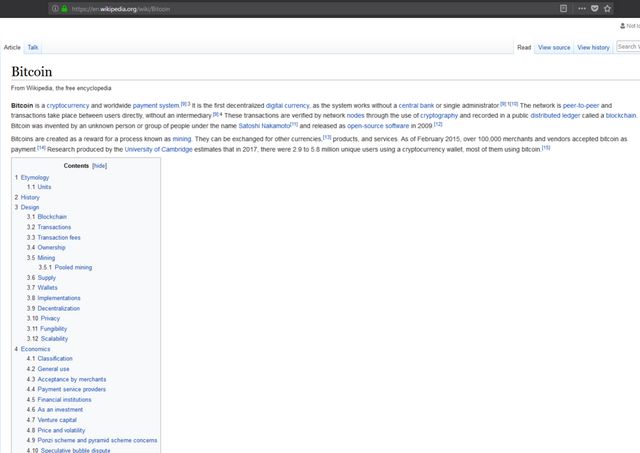Screen dimensions: 640x453
Task: Switch to the Article tab
Action: pos(12,47)
